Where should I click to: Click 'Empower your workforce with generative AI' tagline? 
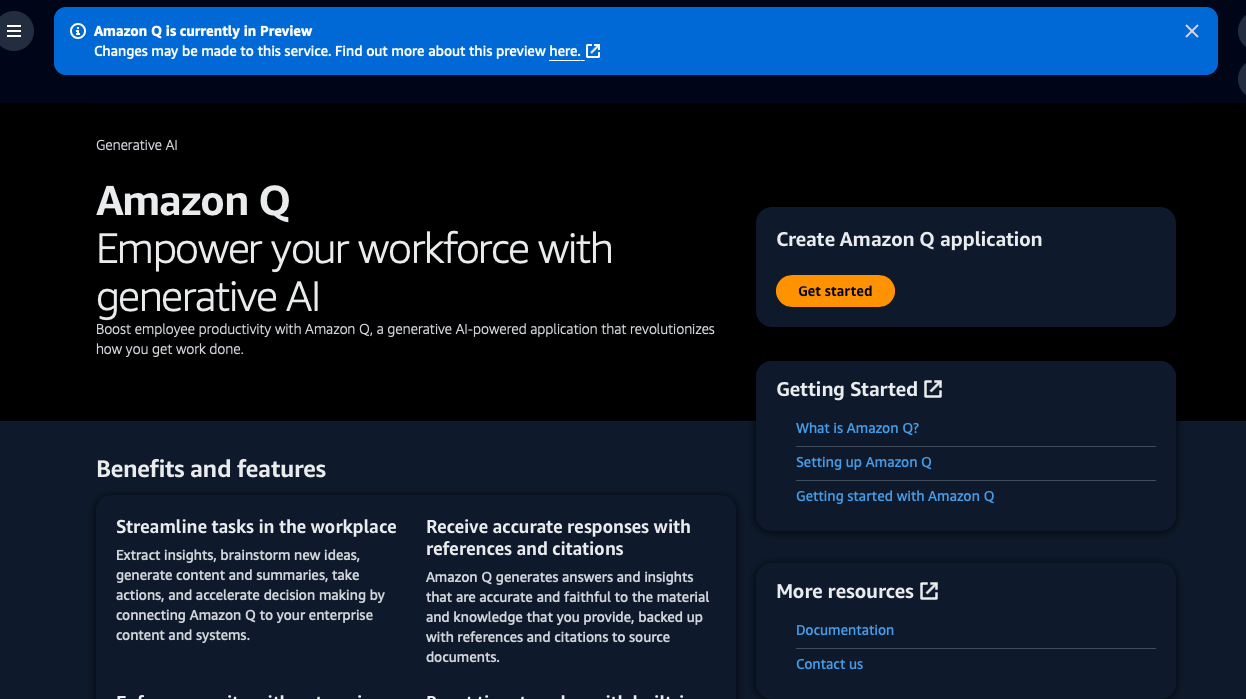354,273
